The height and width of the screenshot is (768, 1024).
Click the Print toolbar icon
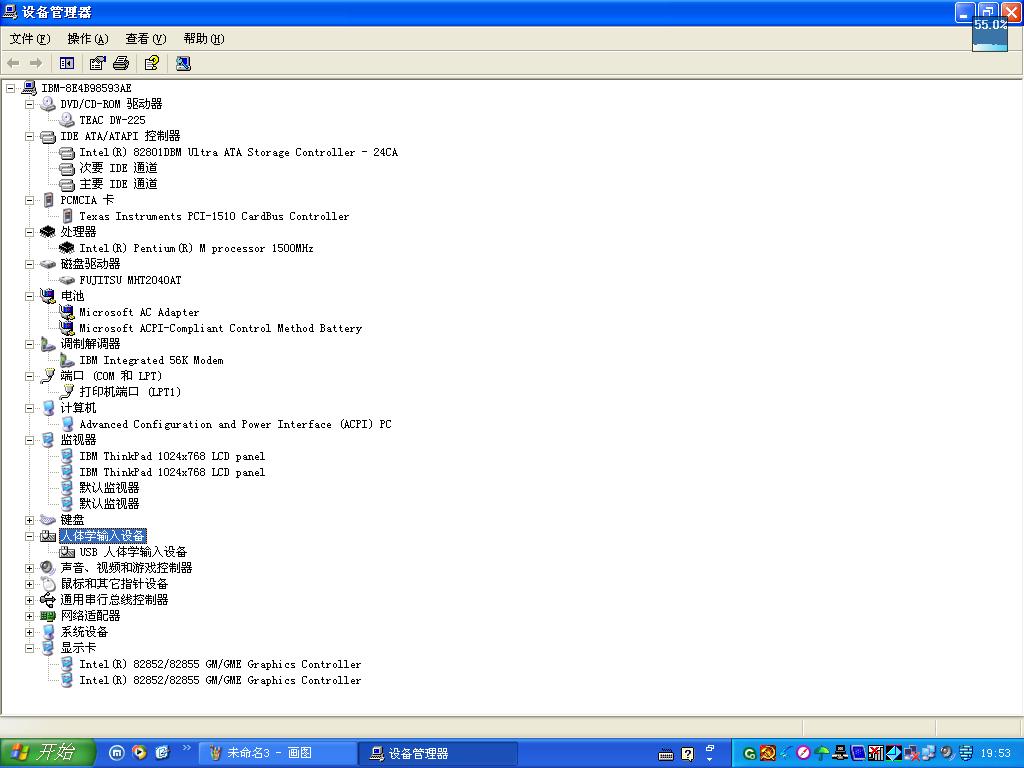(121, 63)
